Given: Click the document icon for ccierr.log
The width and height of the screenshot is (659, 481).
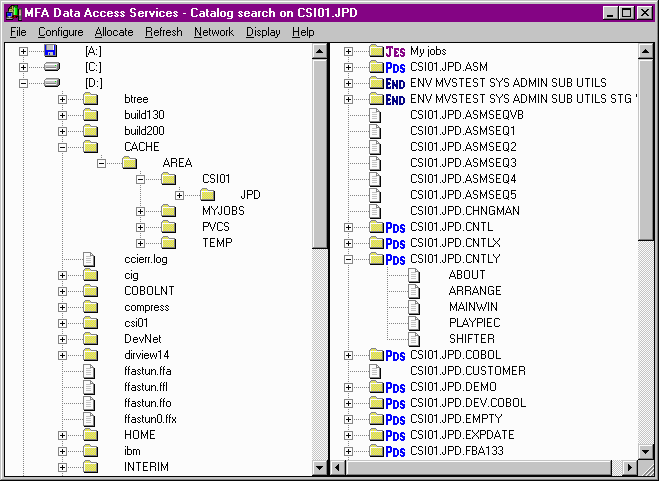Looking at the screenshot, I should coord(90,259).
